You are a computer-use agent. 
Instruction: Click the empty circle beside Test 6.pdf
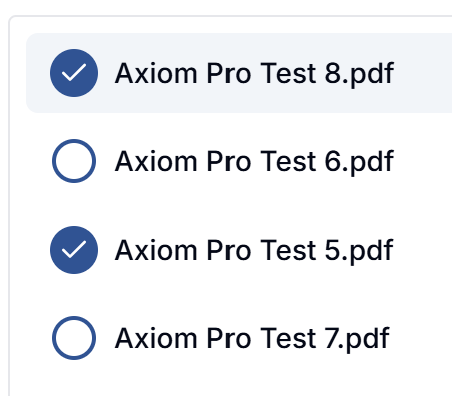click(74, 161)
